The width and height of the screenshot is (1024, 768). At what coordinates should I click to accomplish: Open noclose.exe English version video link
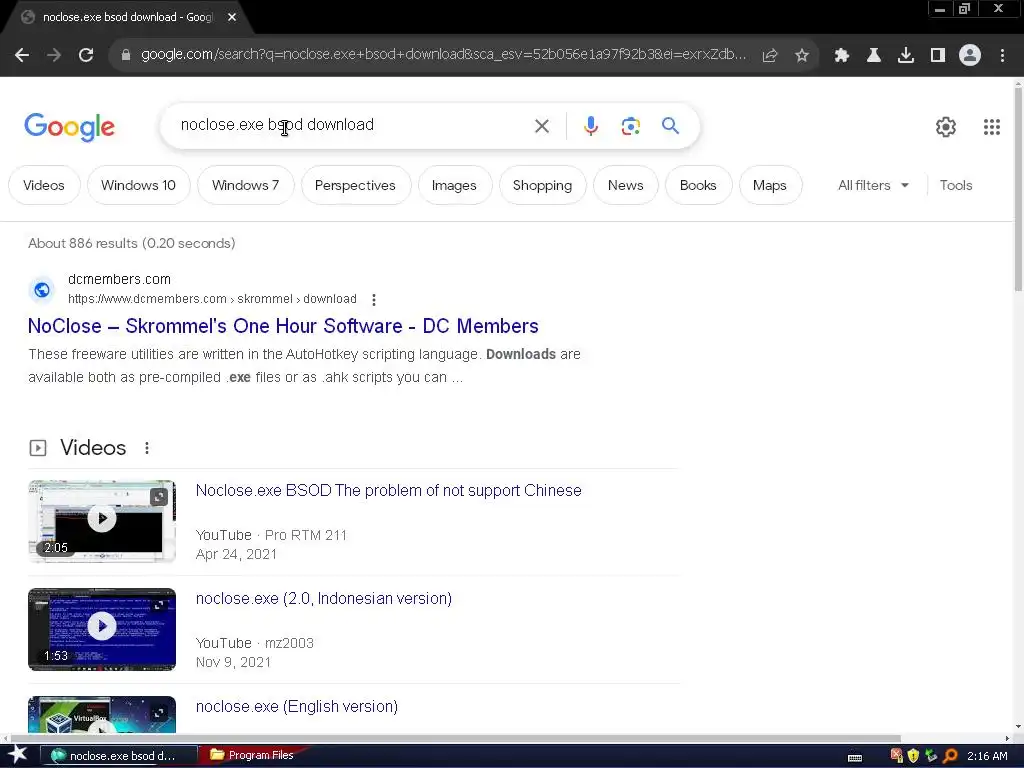[296, 707]
